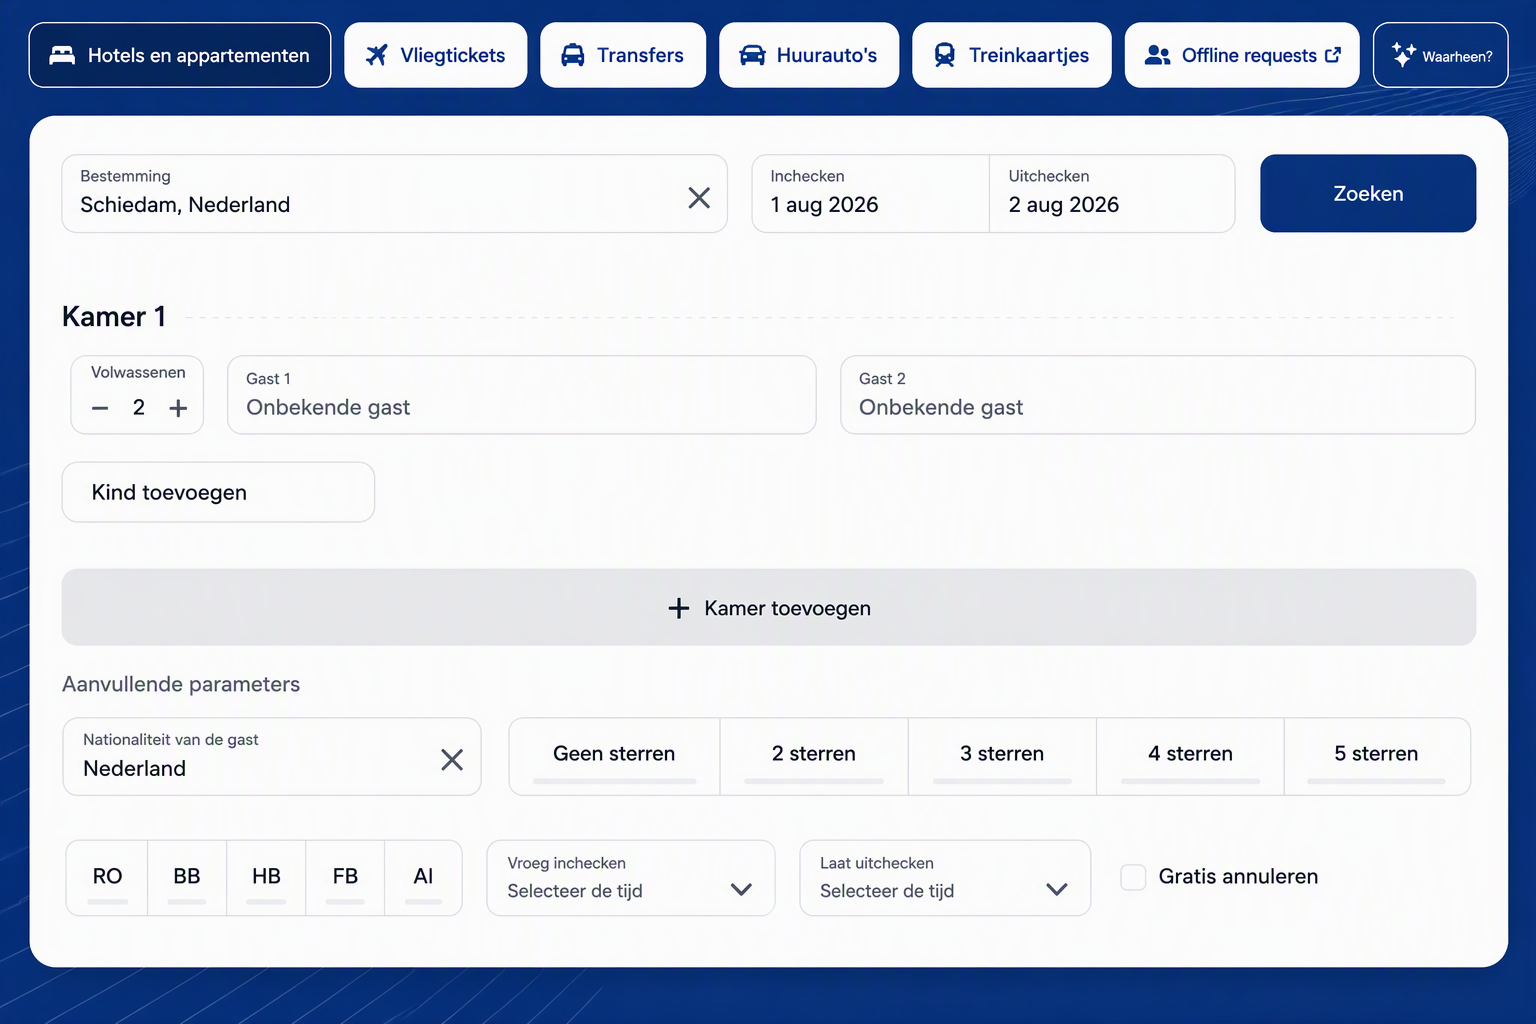Viewport: 1536px width, 1024px height.
Task: Open the Laat uitchecken time dropdown
Action: tap(945, 878)
